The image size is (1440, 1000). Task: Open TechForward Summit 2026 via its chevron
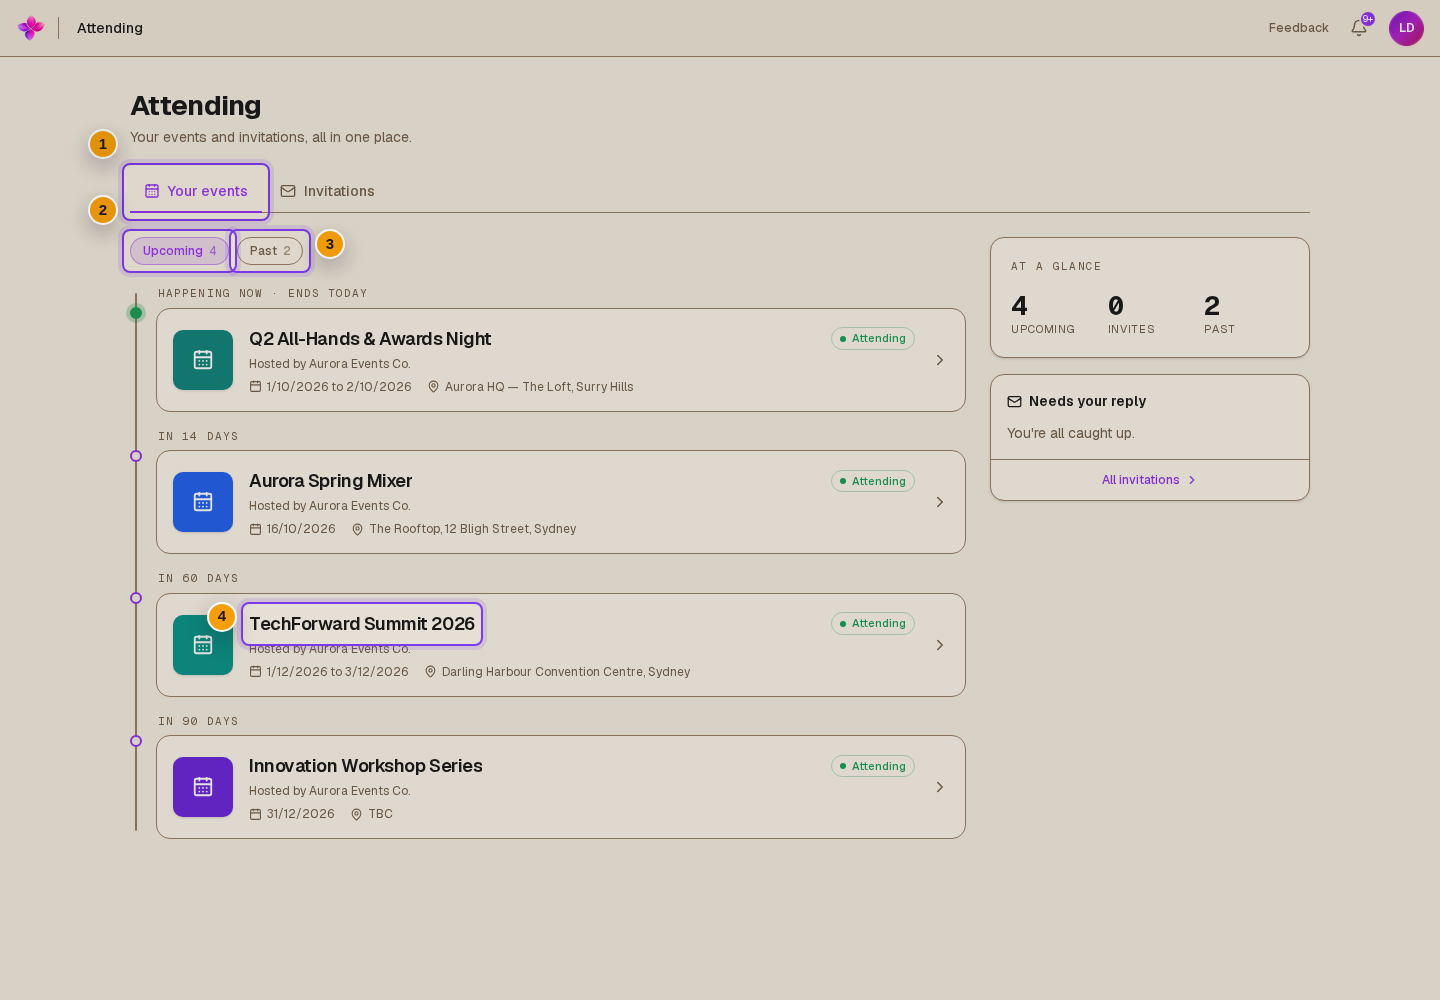(x=940, y=645)
